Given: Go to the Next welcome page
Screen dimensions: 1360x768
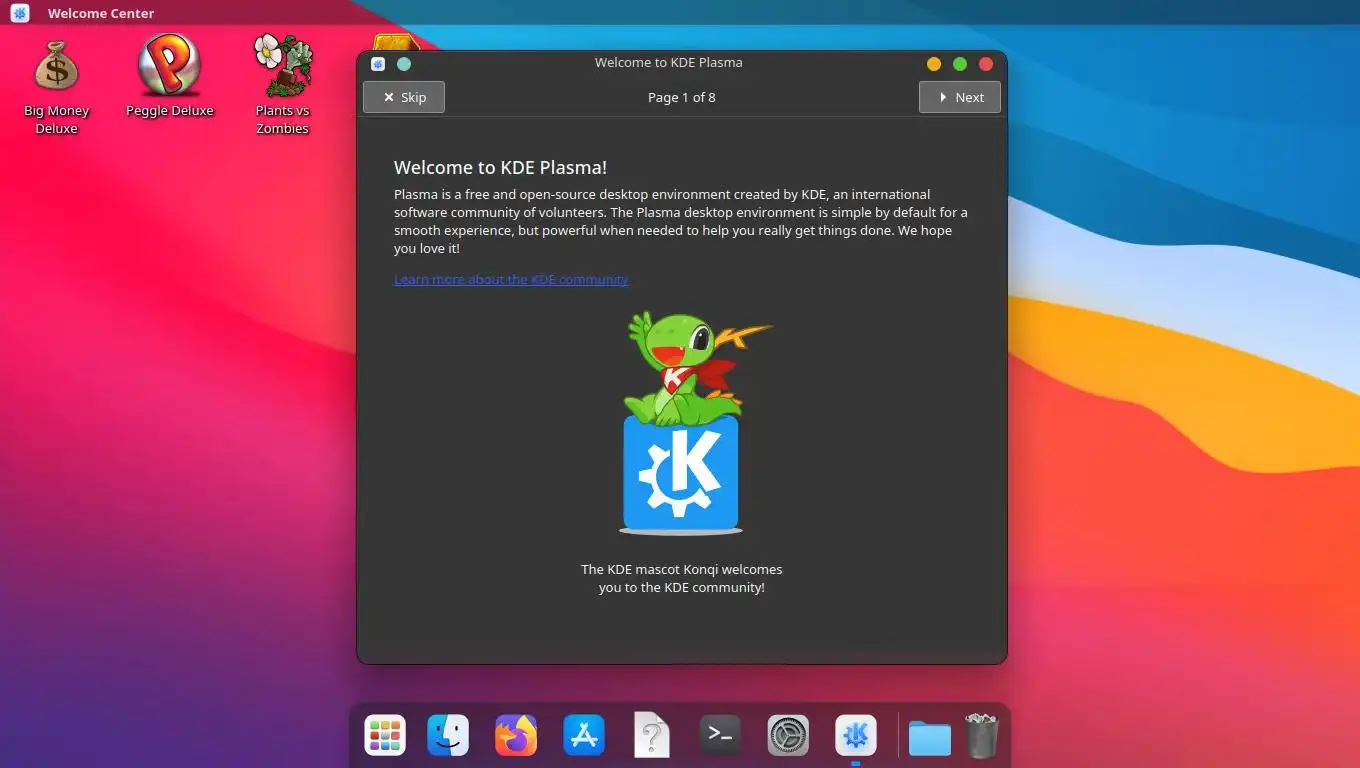Looking at the screenshot, I should click(x=960, y=97).
